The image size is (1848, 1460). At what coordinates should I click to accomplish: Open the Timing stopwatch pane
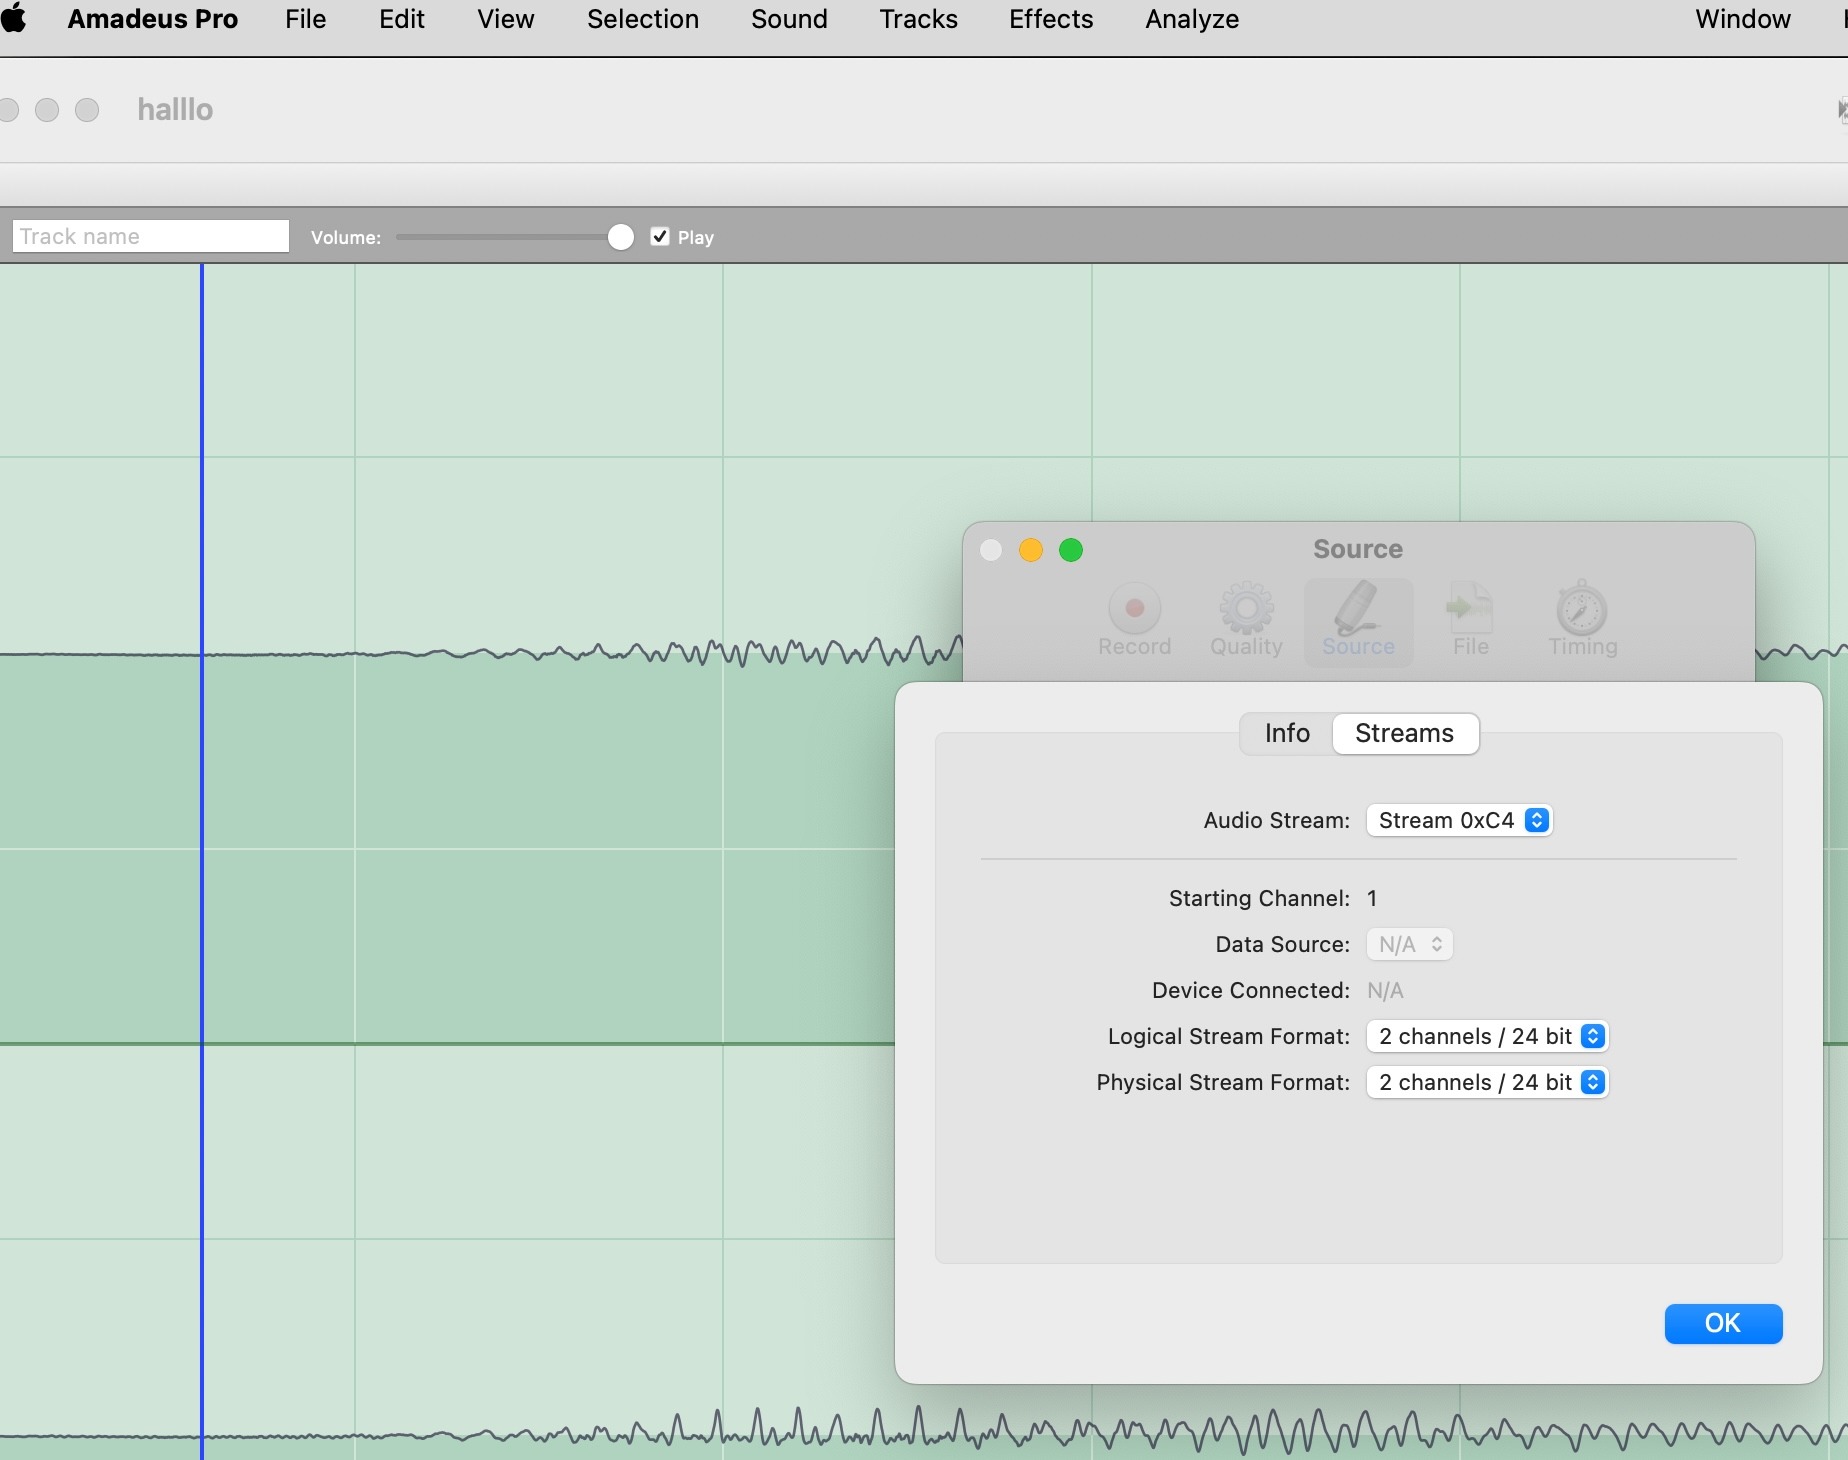pyautogui.click(x=1582, y=621)
